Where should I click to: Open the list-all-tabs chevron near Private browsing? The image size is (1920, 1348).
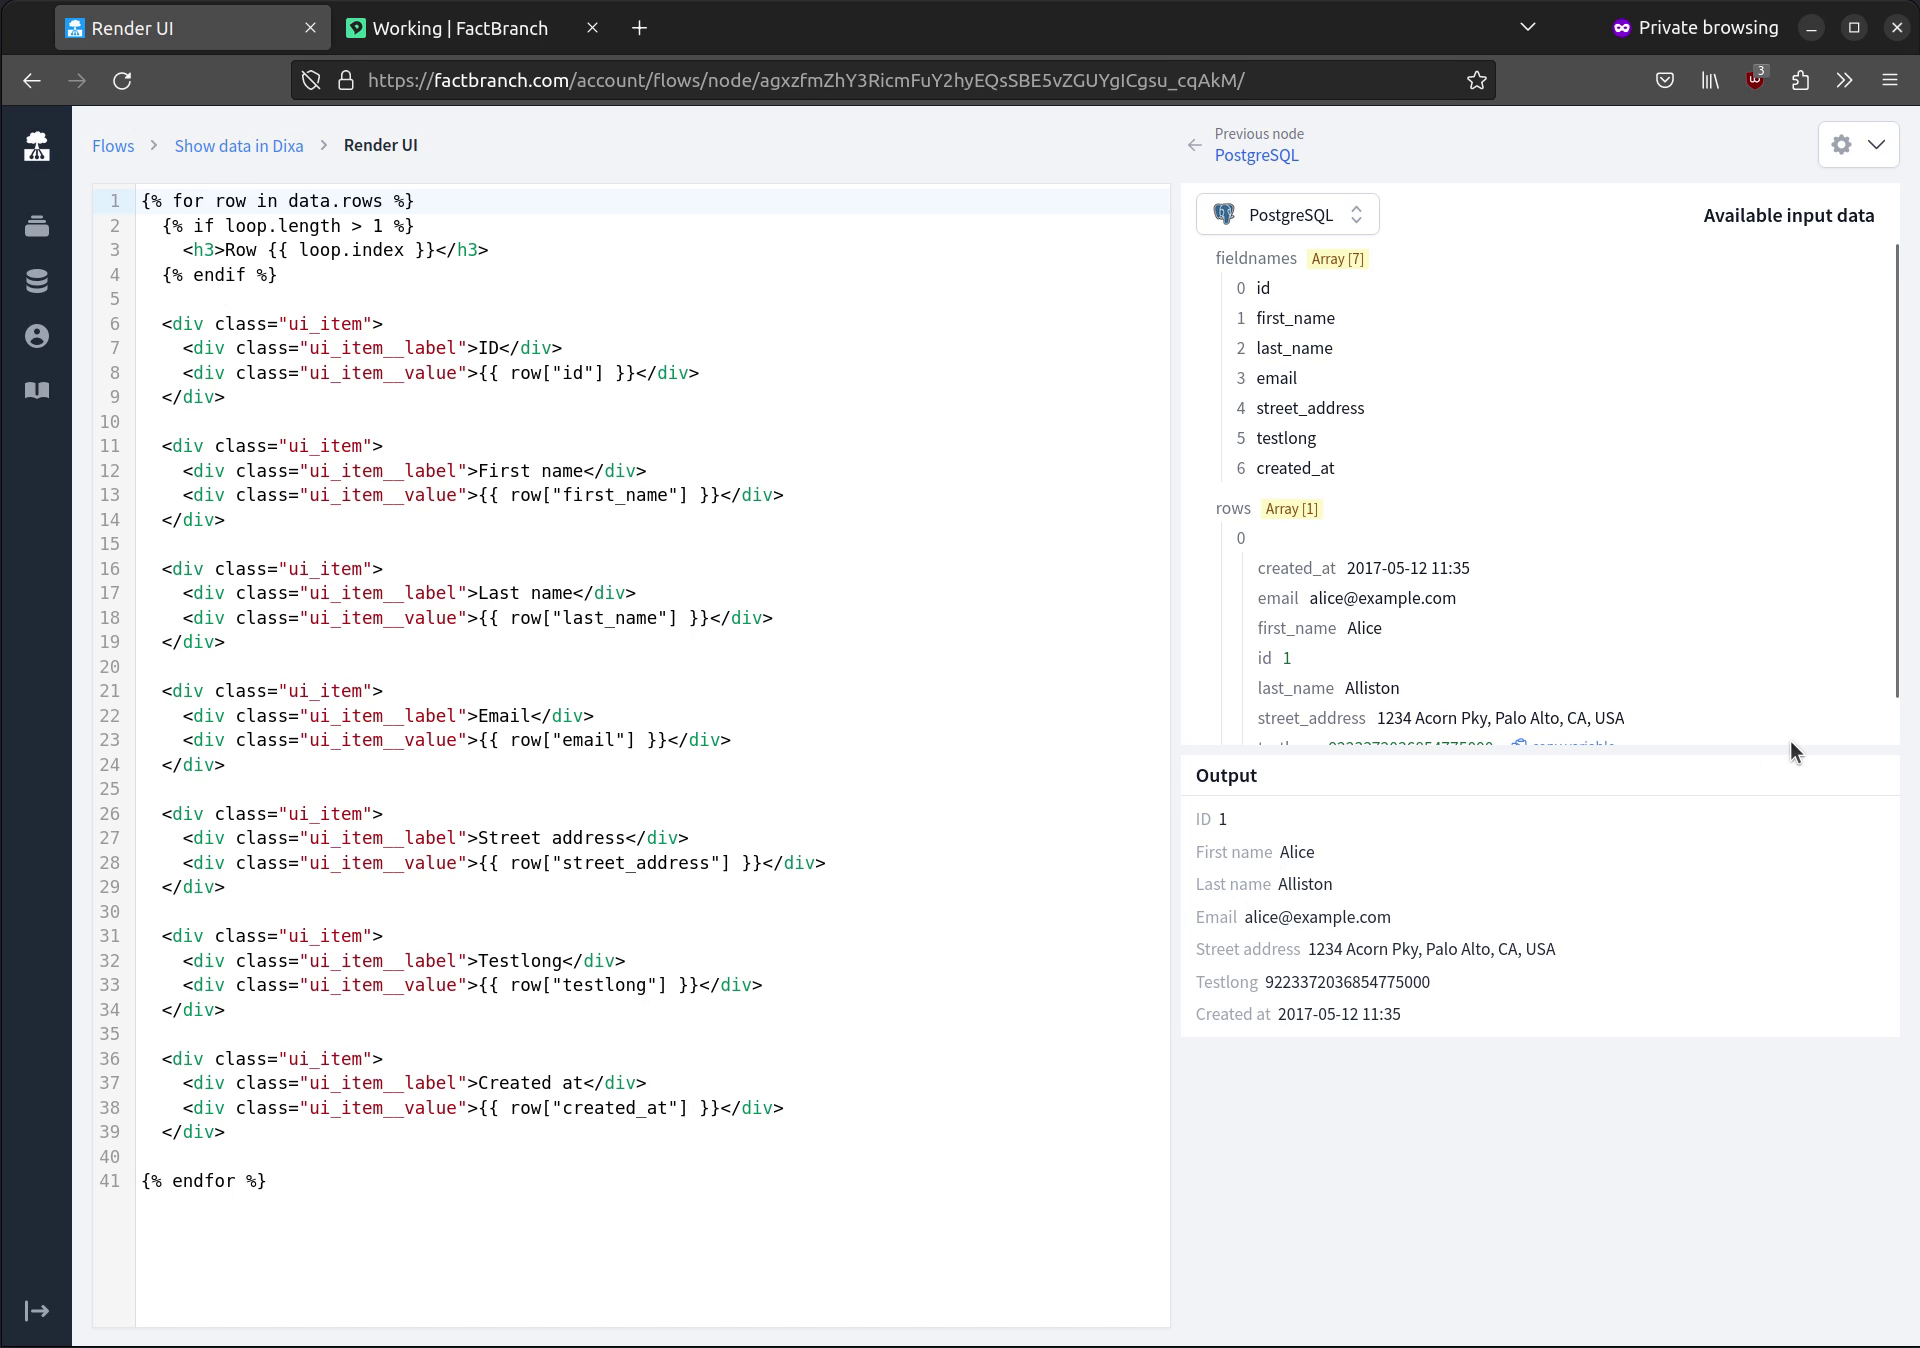point(1528,27)
